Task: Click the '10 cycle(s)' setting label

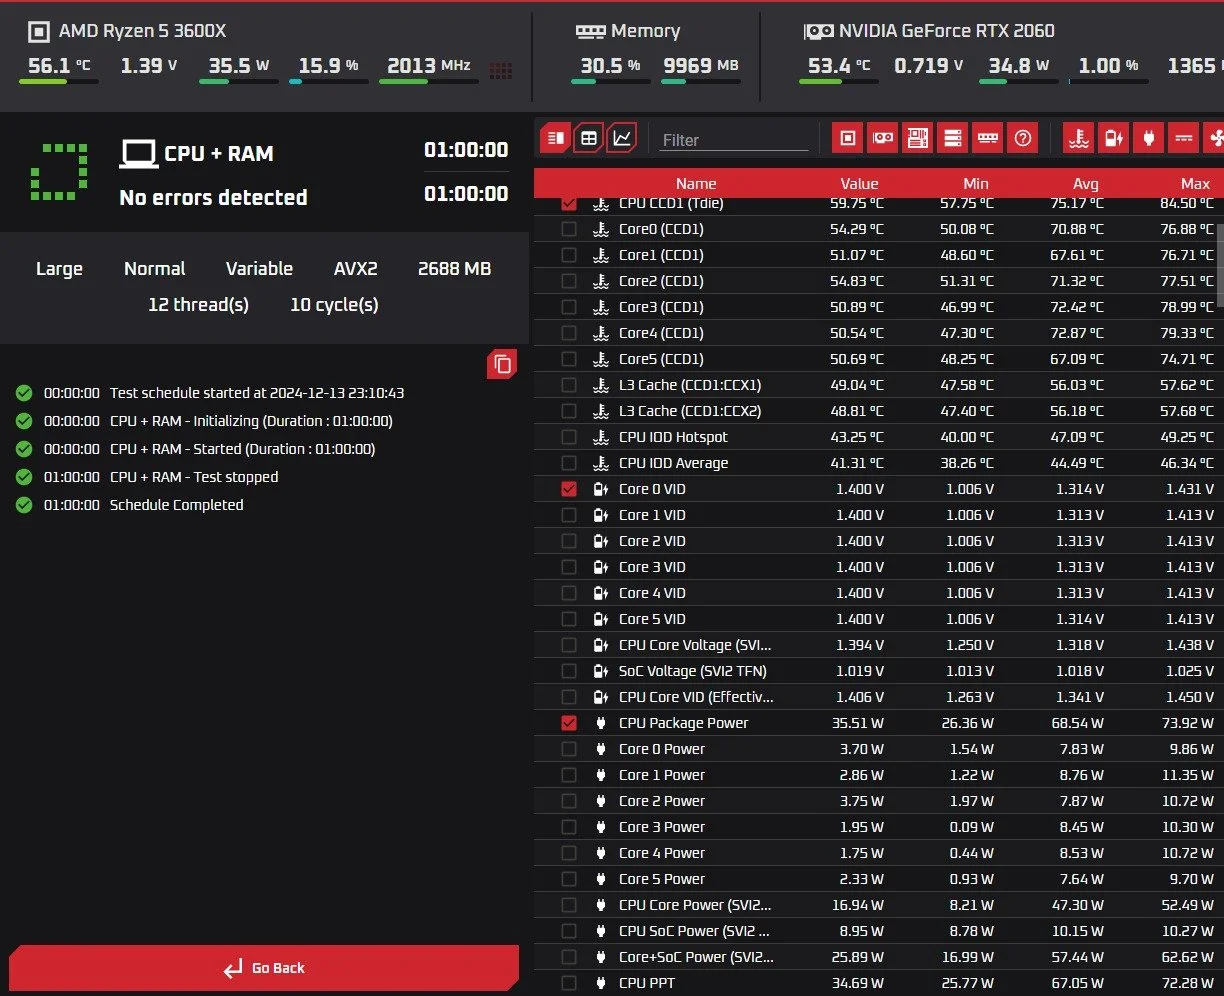Action: pos(334,305)
